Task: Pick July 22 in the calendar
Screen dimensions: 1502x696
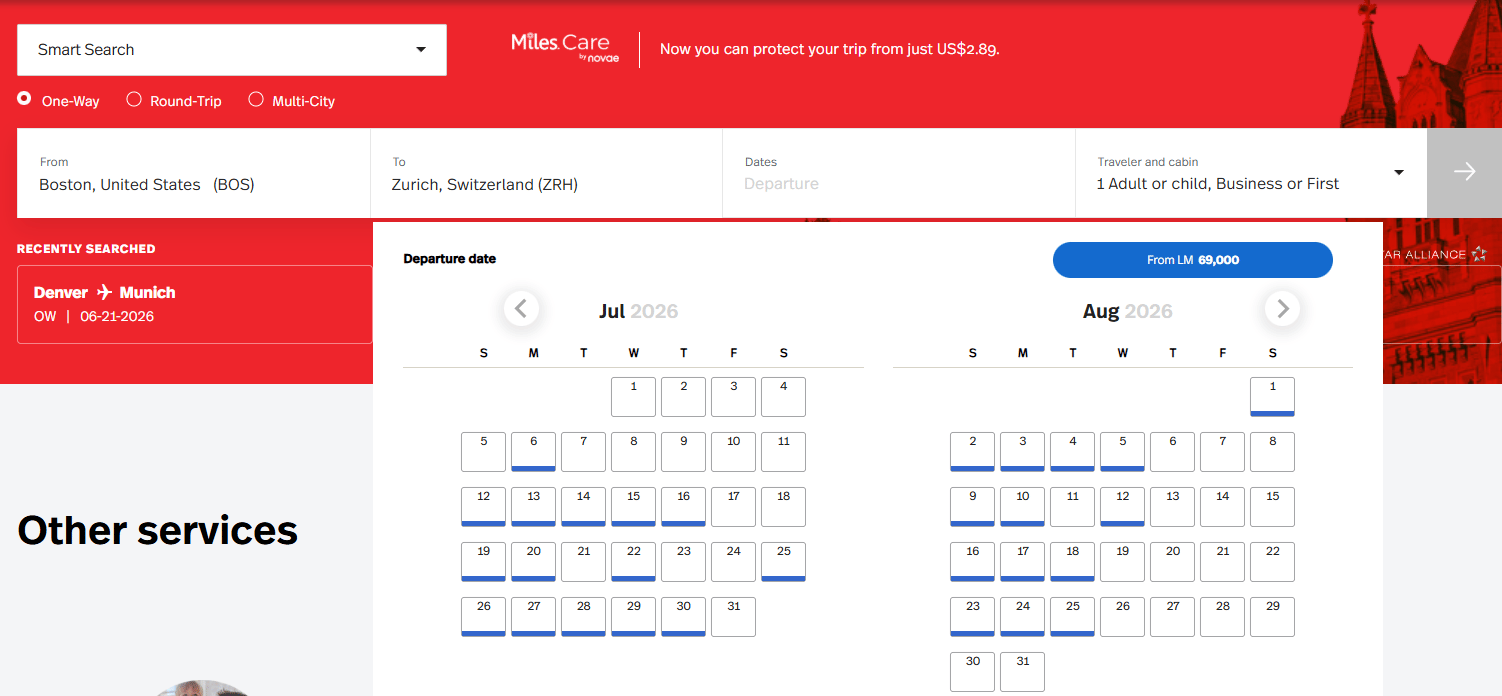Action: coord(633,562)
